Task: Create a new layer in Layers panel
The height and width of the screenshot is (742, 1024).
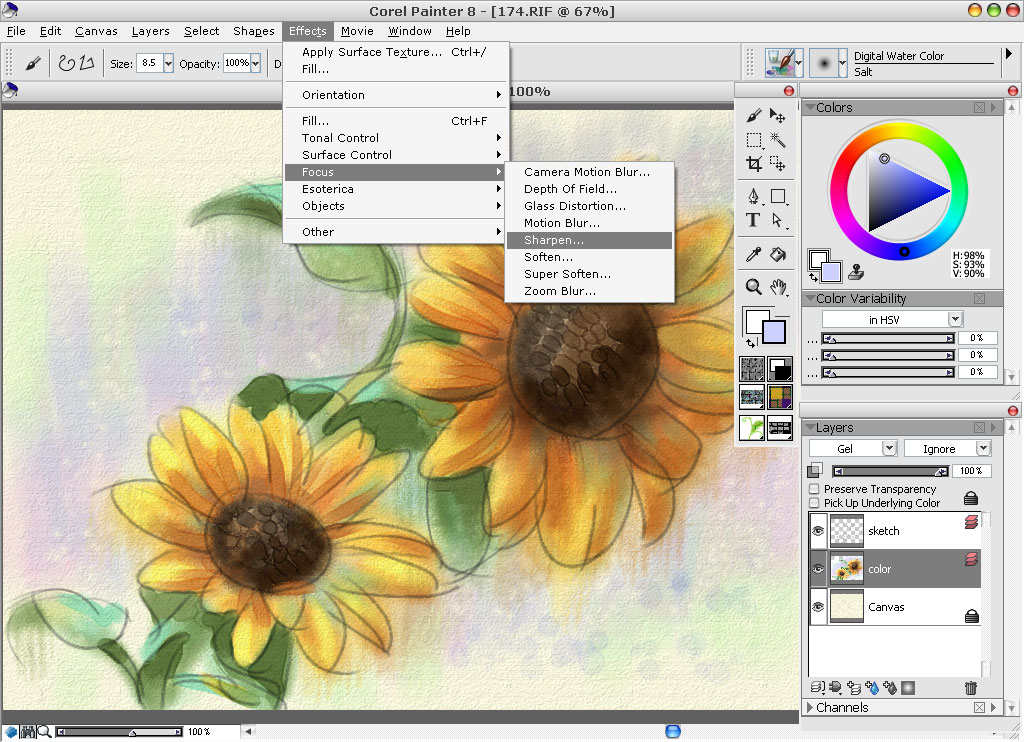Action: pos(854,687)
